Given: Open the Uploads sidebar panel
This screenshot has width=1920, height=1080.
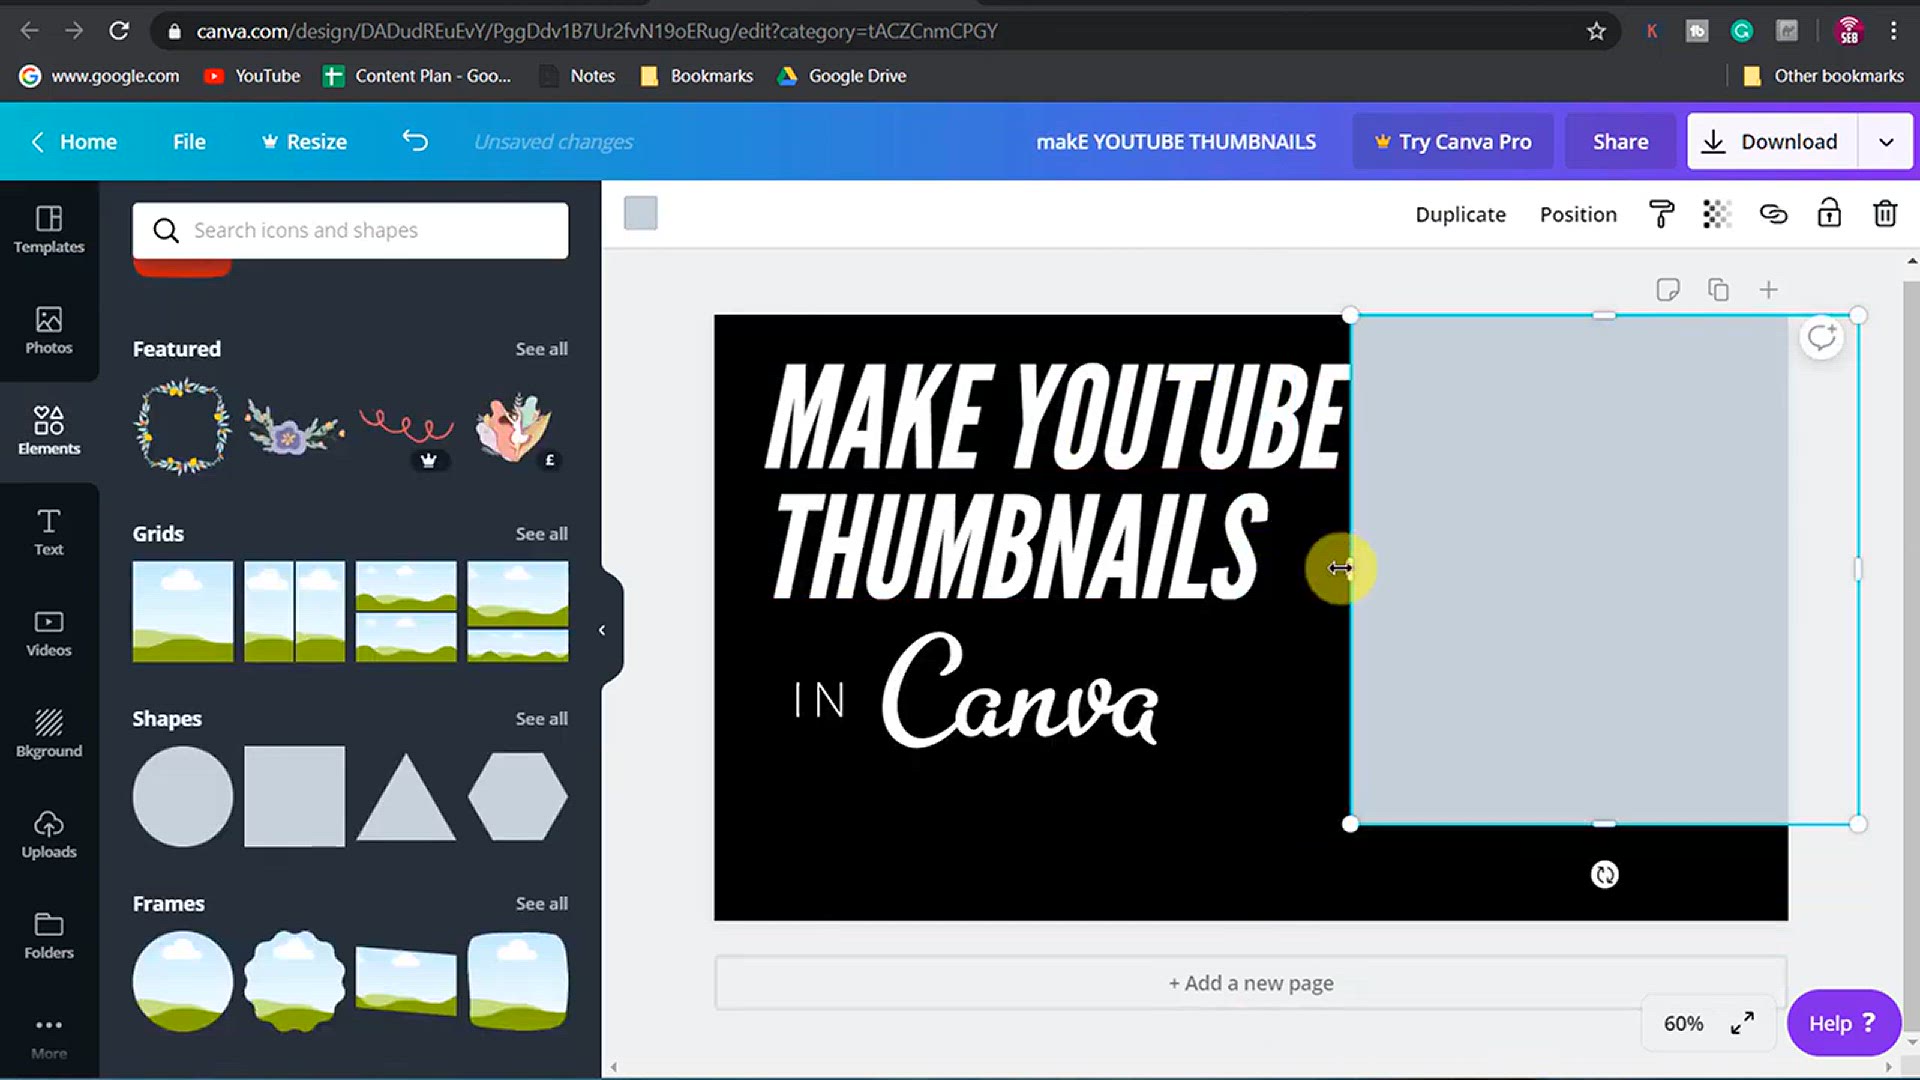Looking at the screenshot, I should 49,835.
